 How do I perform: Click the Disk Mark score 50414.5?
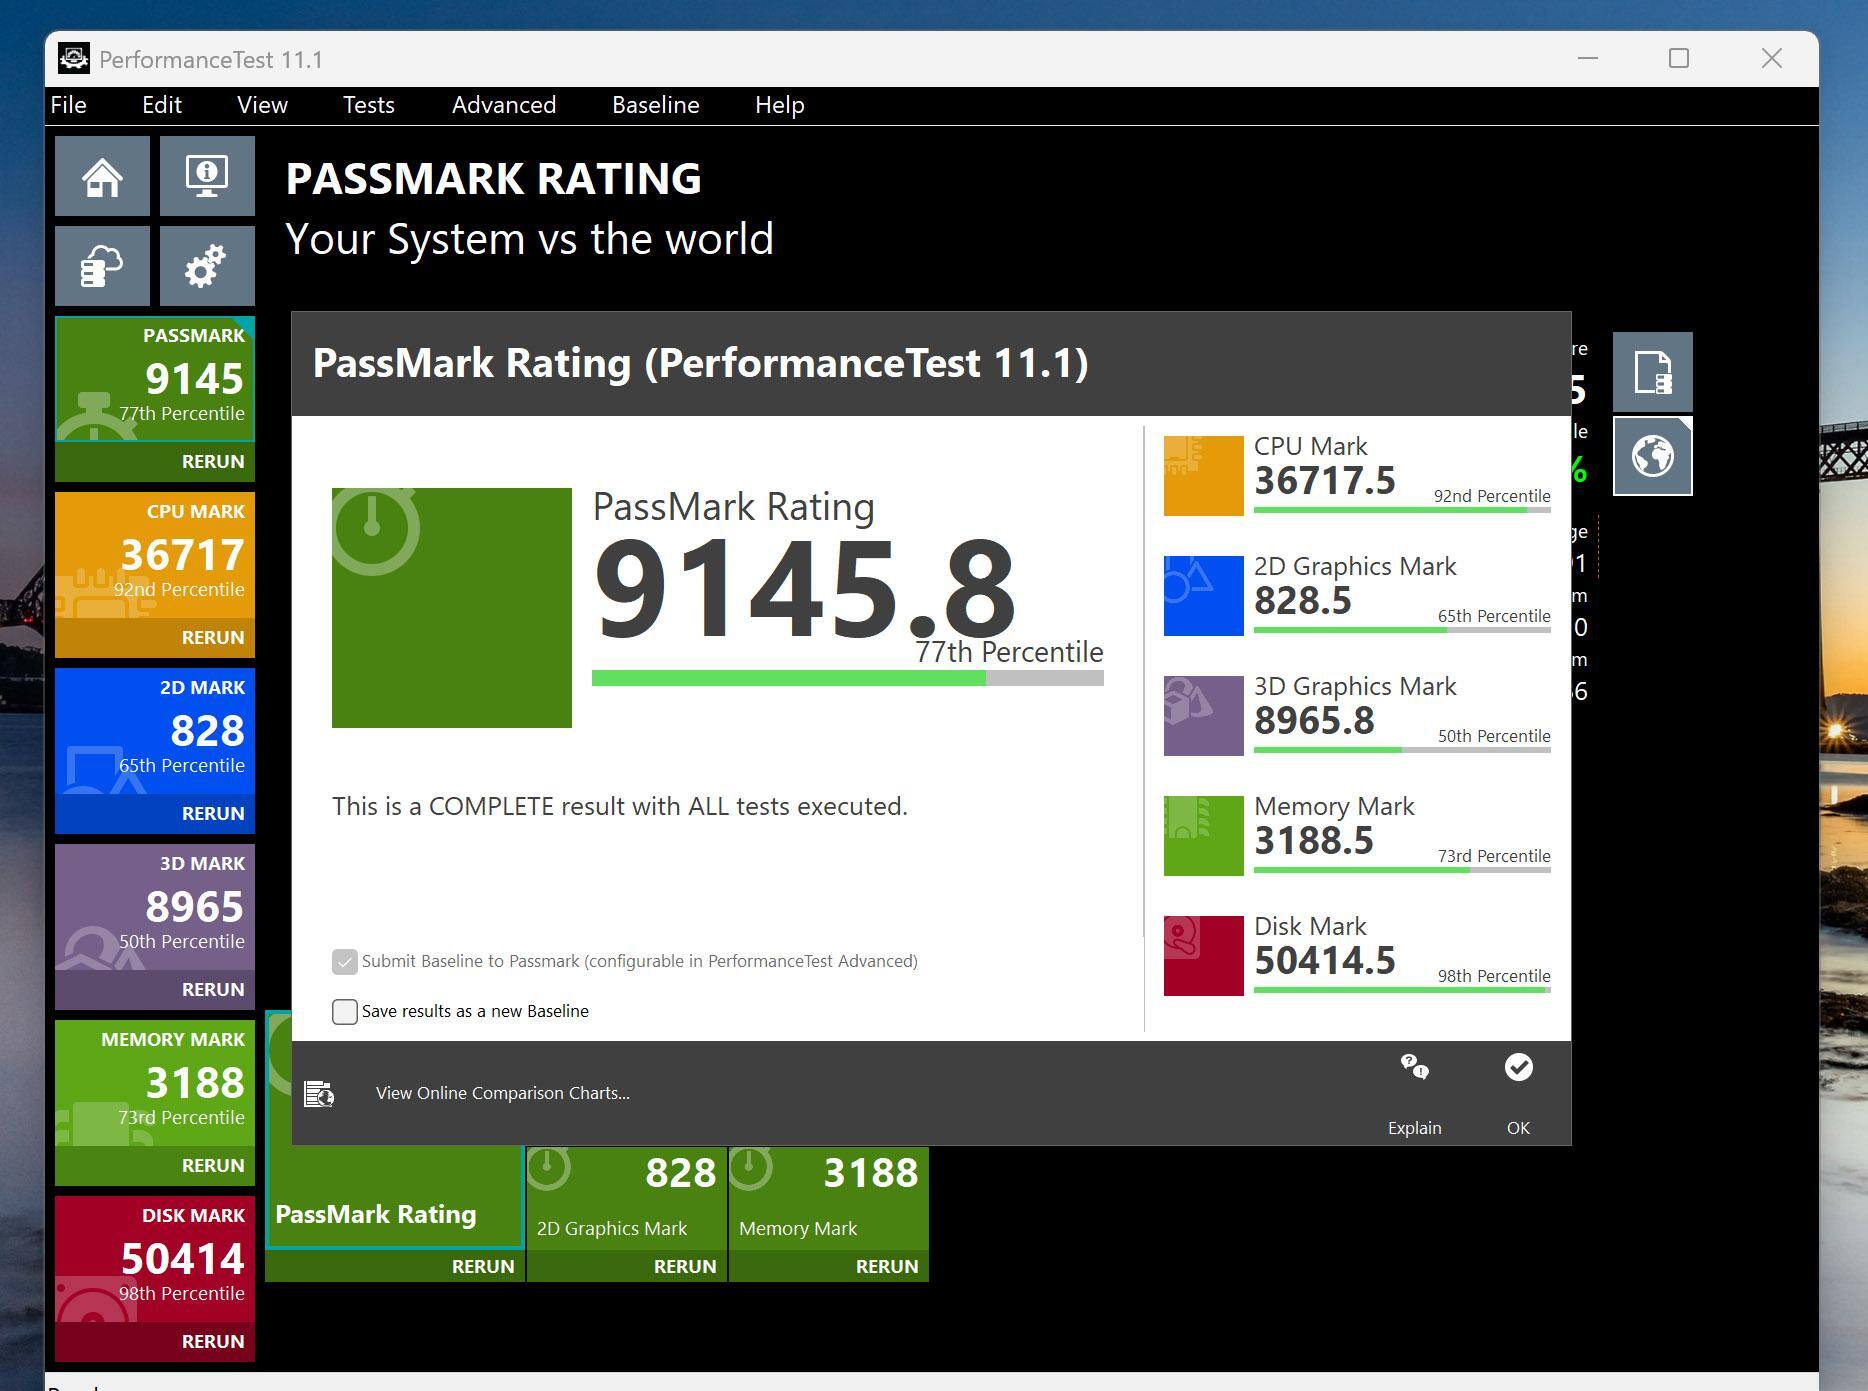click(1325, 961)
